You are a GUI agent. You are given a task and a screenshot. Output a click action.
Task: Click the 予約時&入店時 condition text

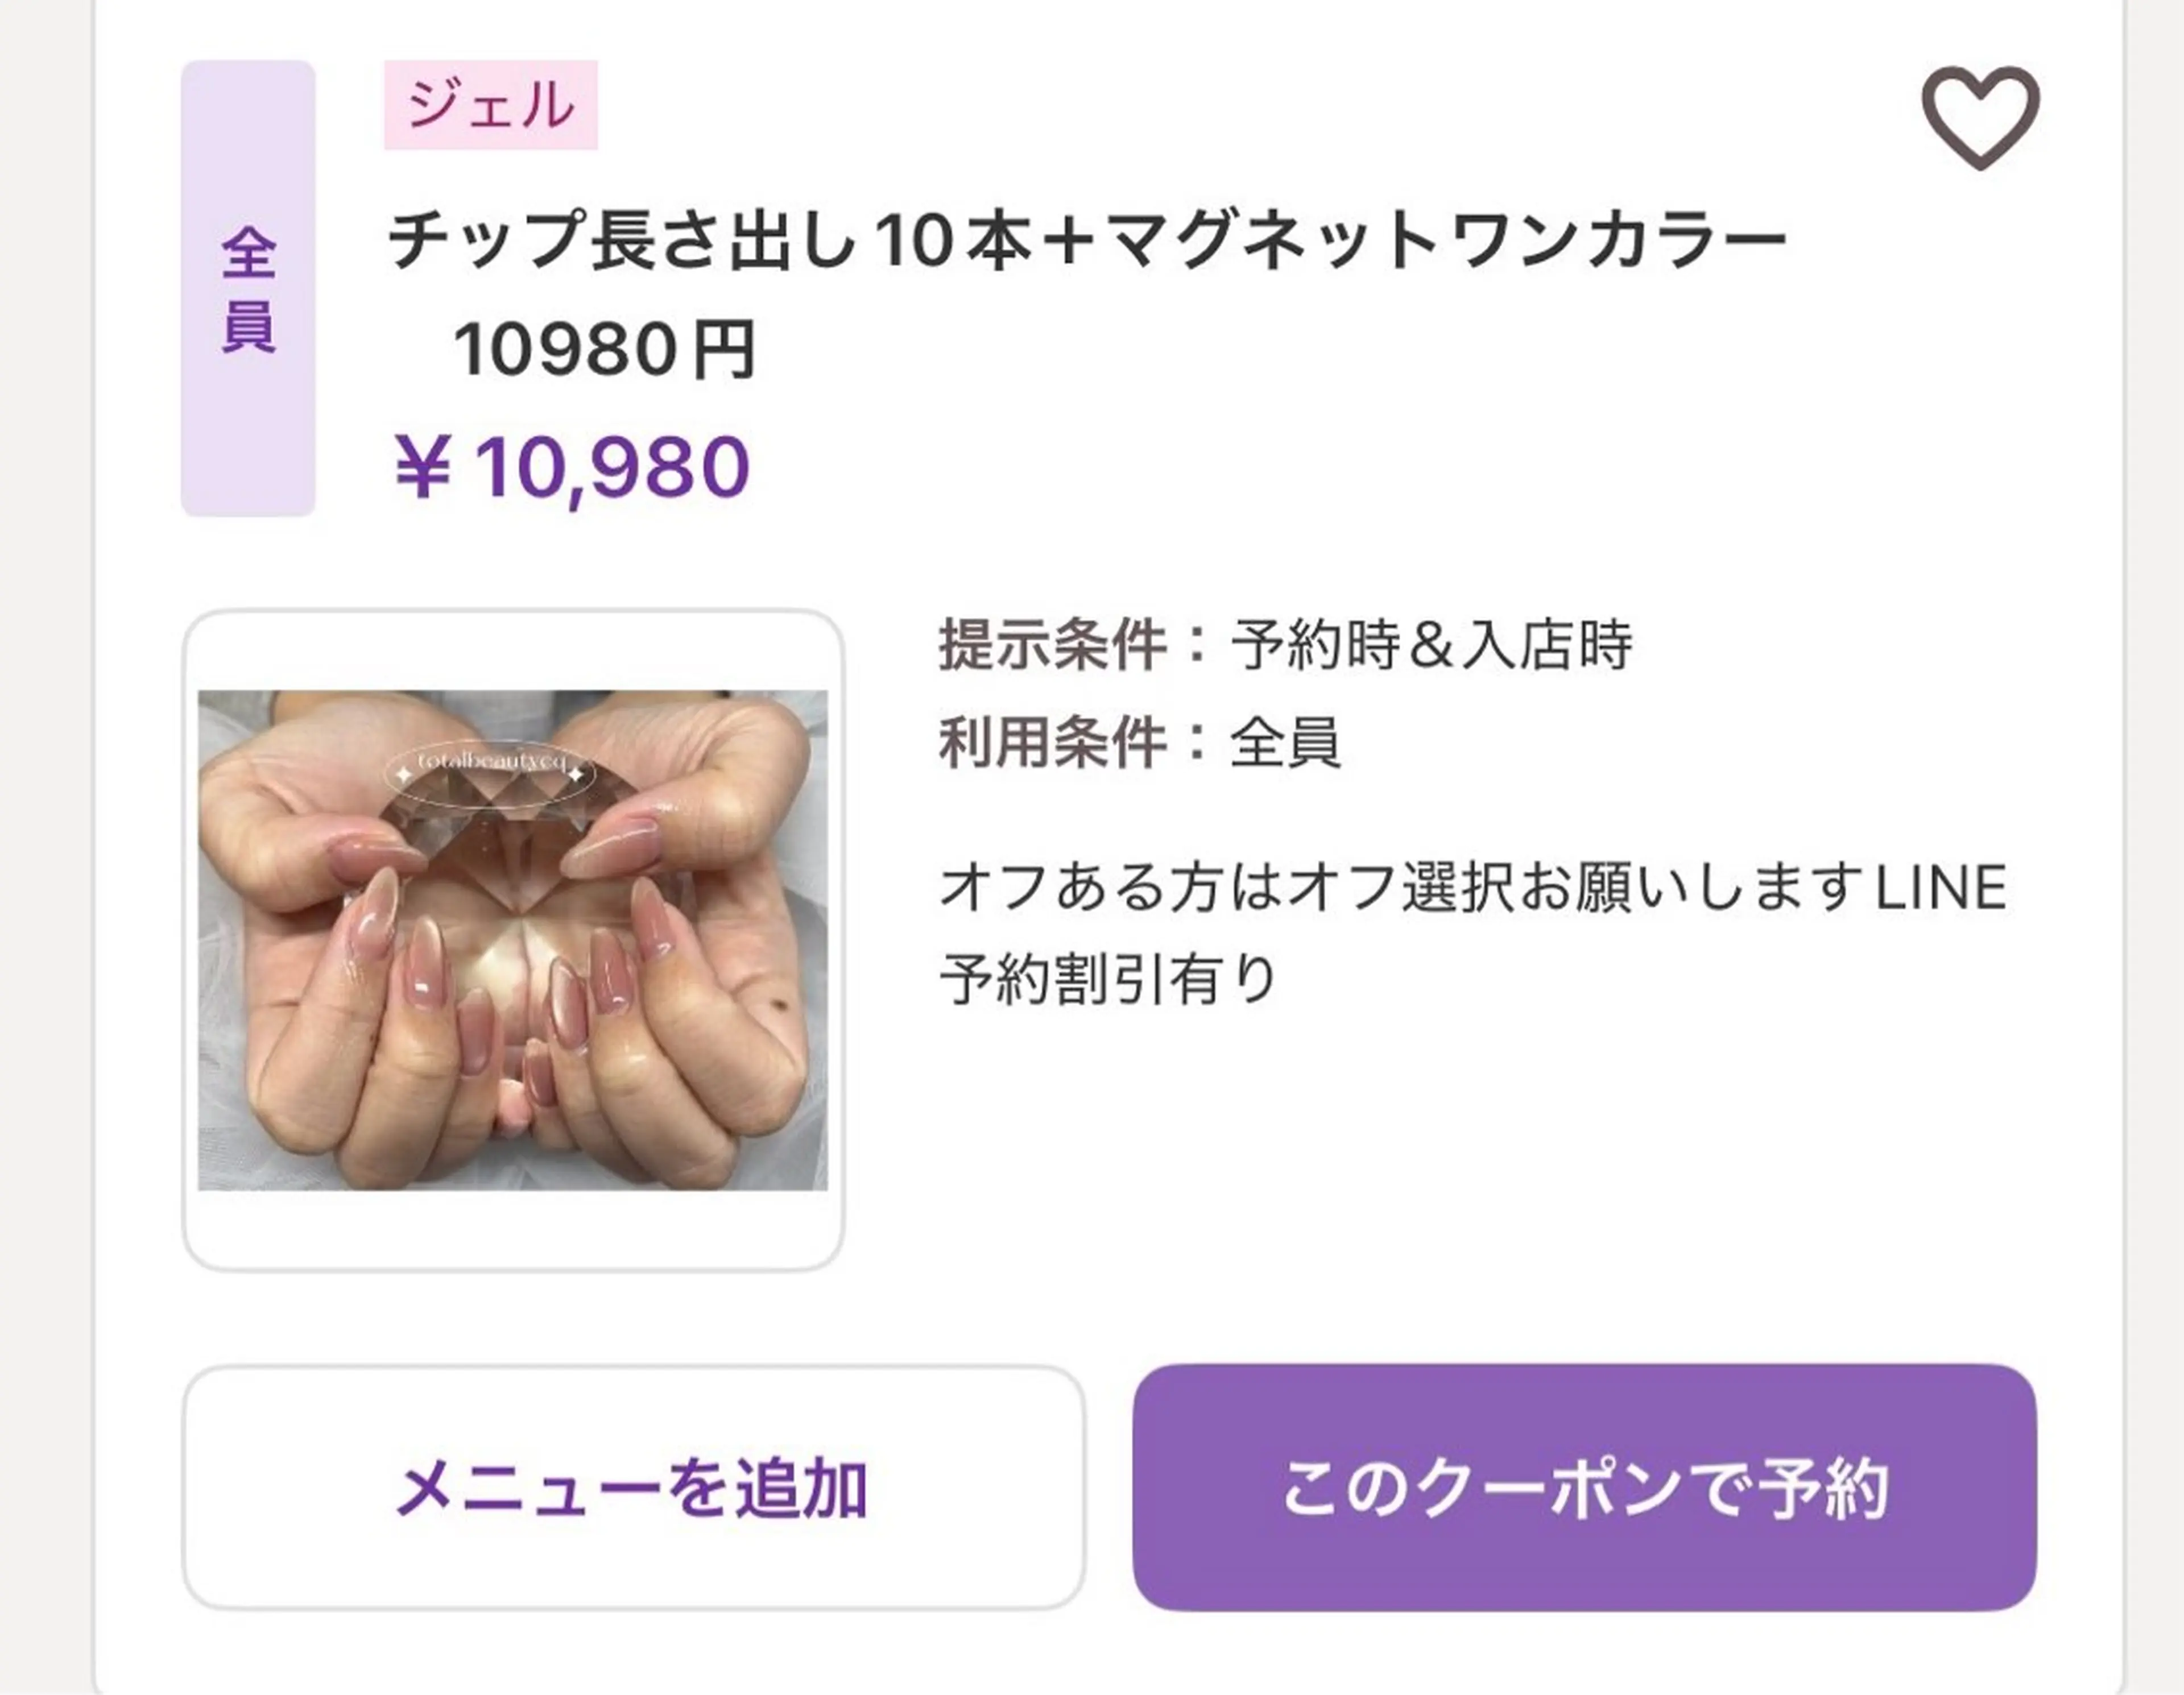1431,645
